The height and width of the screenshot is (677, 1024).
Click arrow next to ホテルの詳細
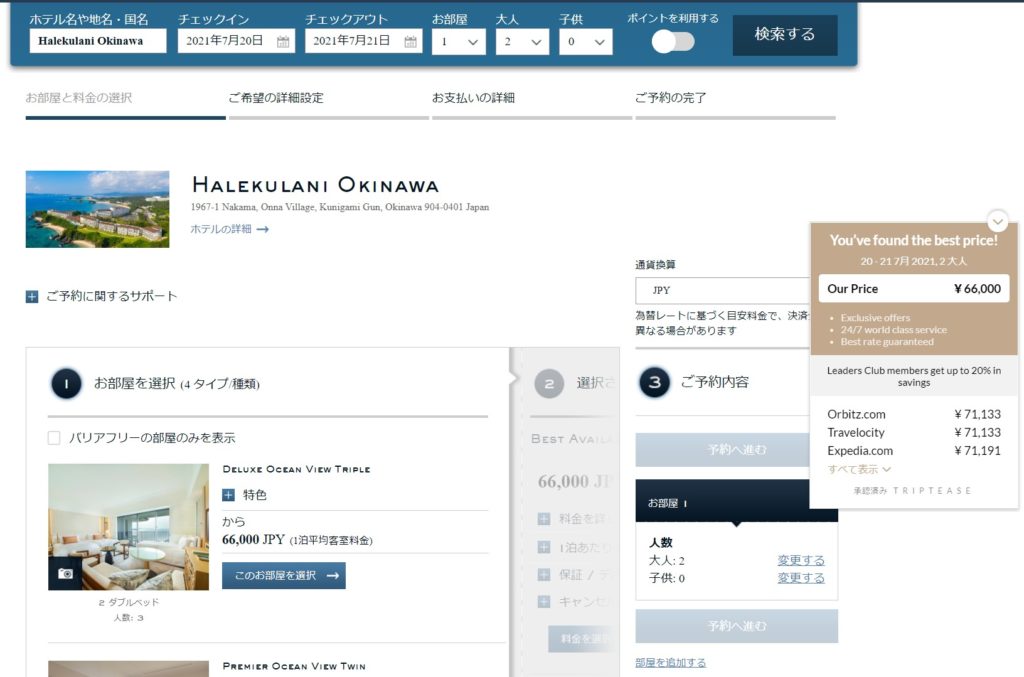262,229
